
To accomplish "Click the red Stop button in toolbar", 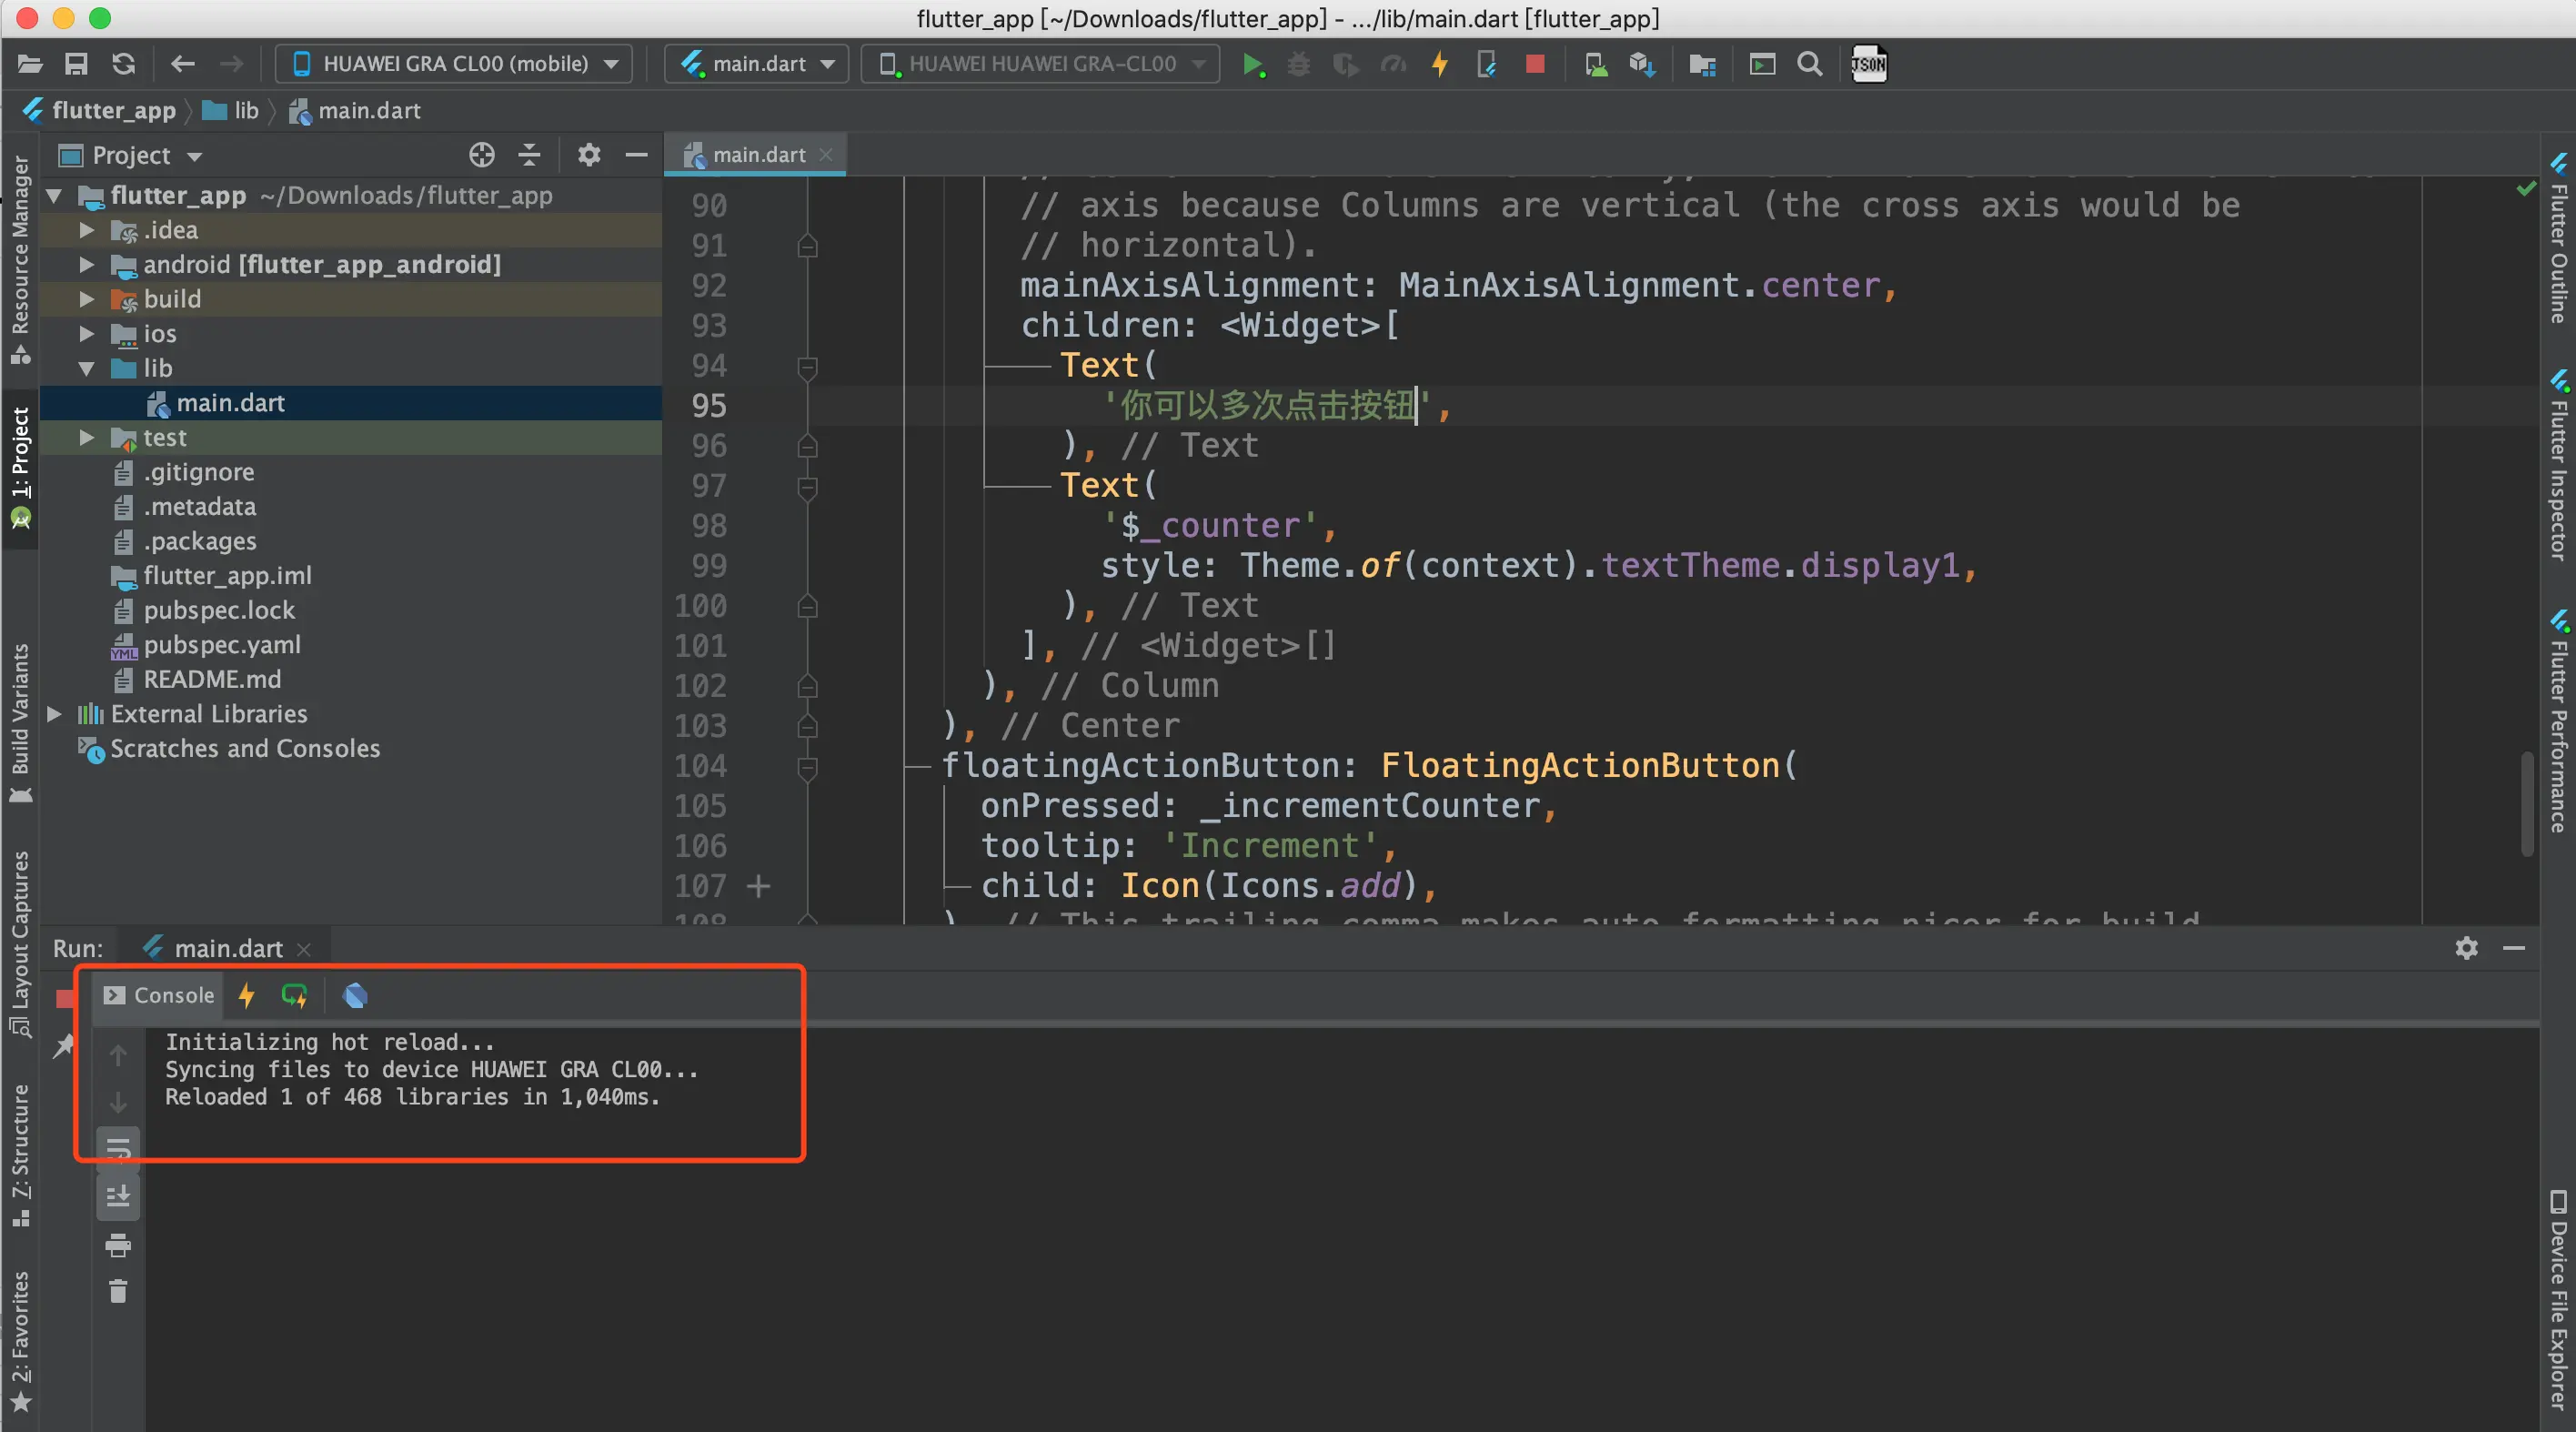I will [x=1535, y=65].
